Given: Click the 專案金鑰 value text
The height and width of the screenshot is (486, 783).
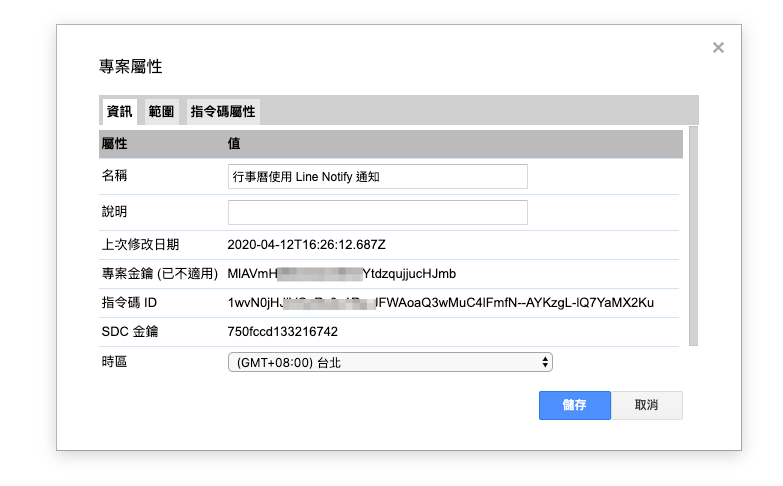Looking at the screenshot, I should click(x=341, y=273).
